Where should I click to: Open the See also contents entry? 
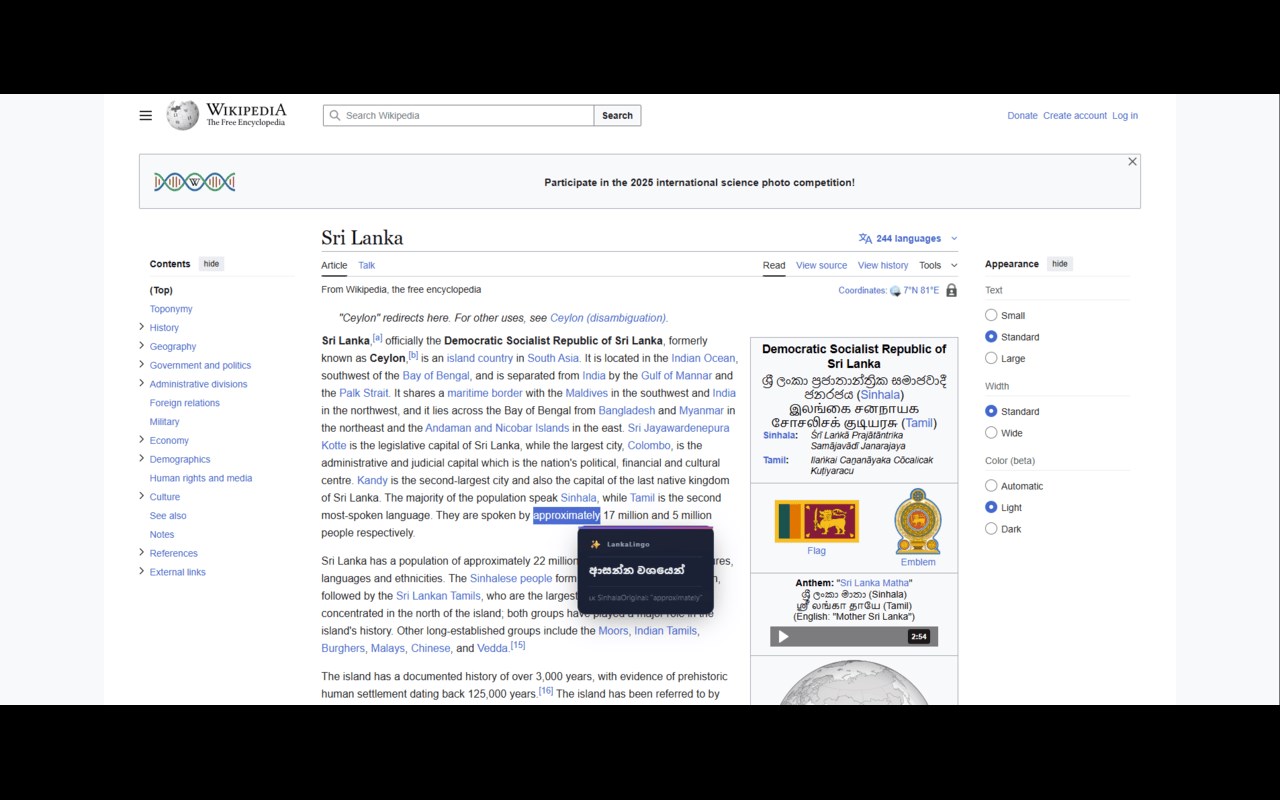(x=168, y=516)
